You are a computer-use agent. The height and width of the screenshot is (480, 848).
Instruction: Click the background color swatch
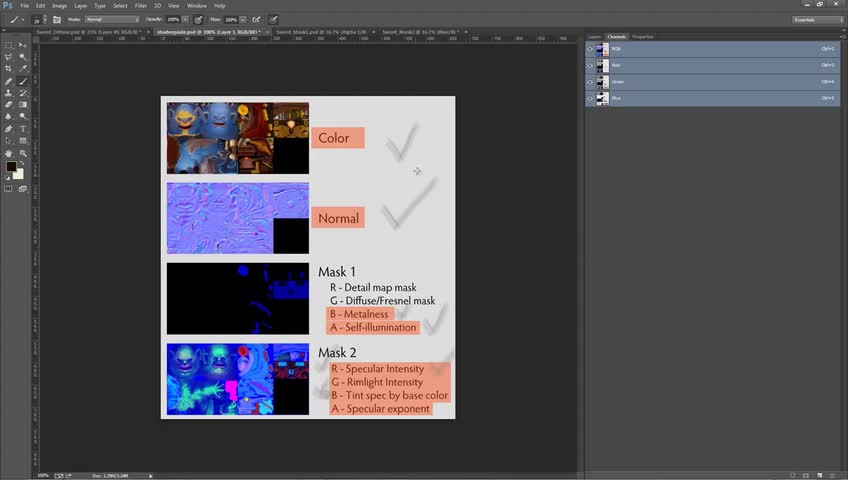[19, 174]
